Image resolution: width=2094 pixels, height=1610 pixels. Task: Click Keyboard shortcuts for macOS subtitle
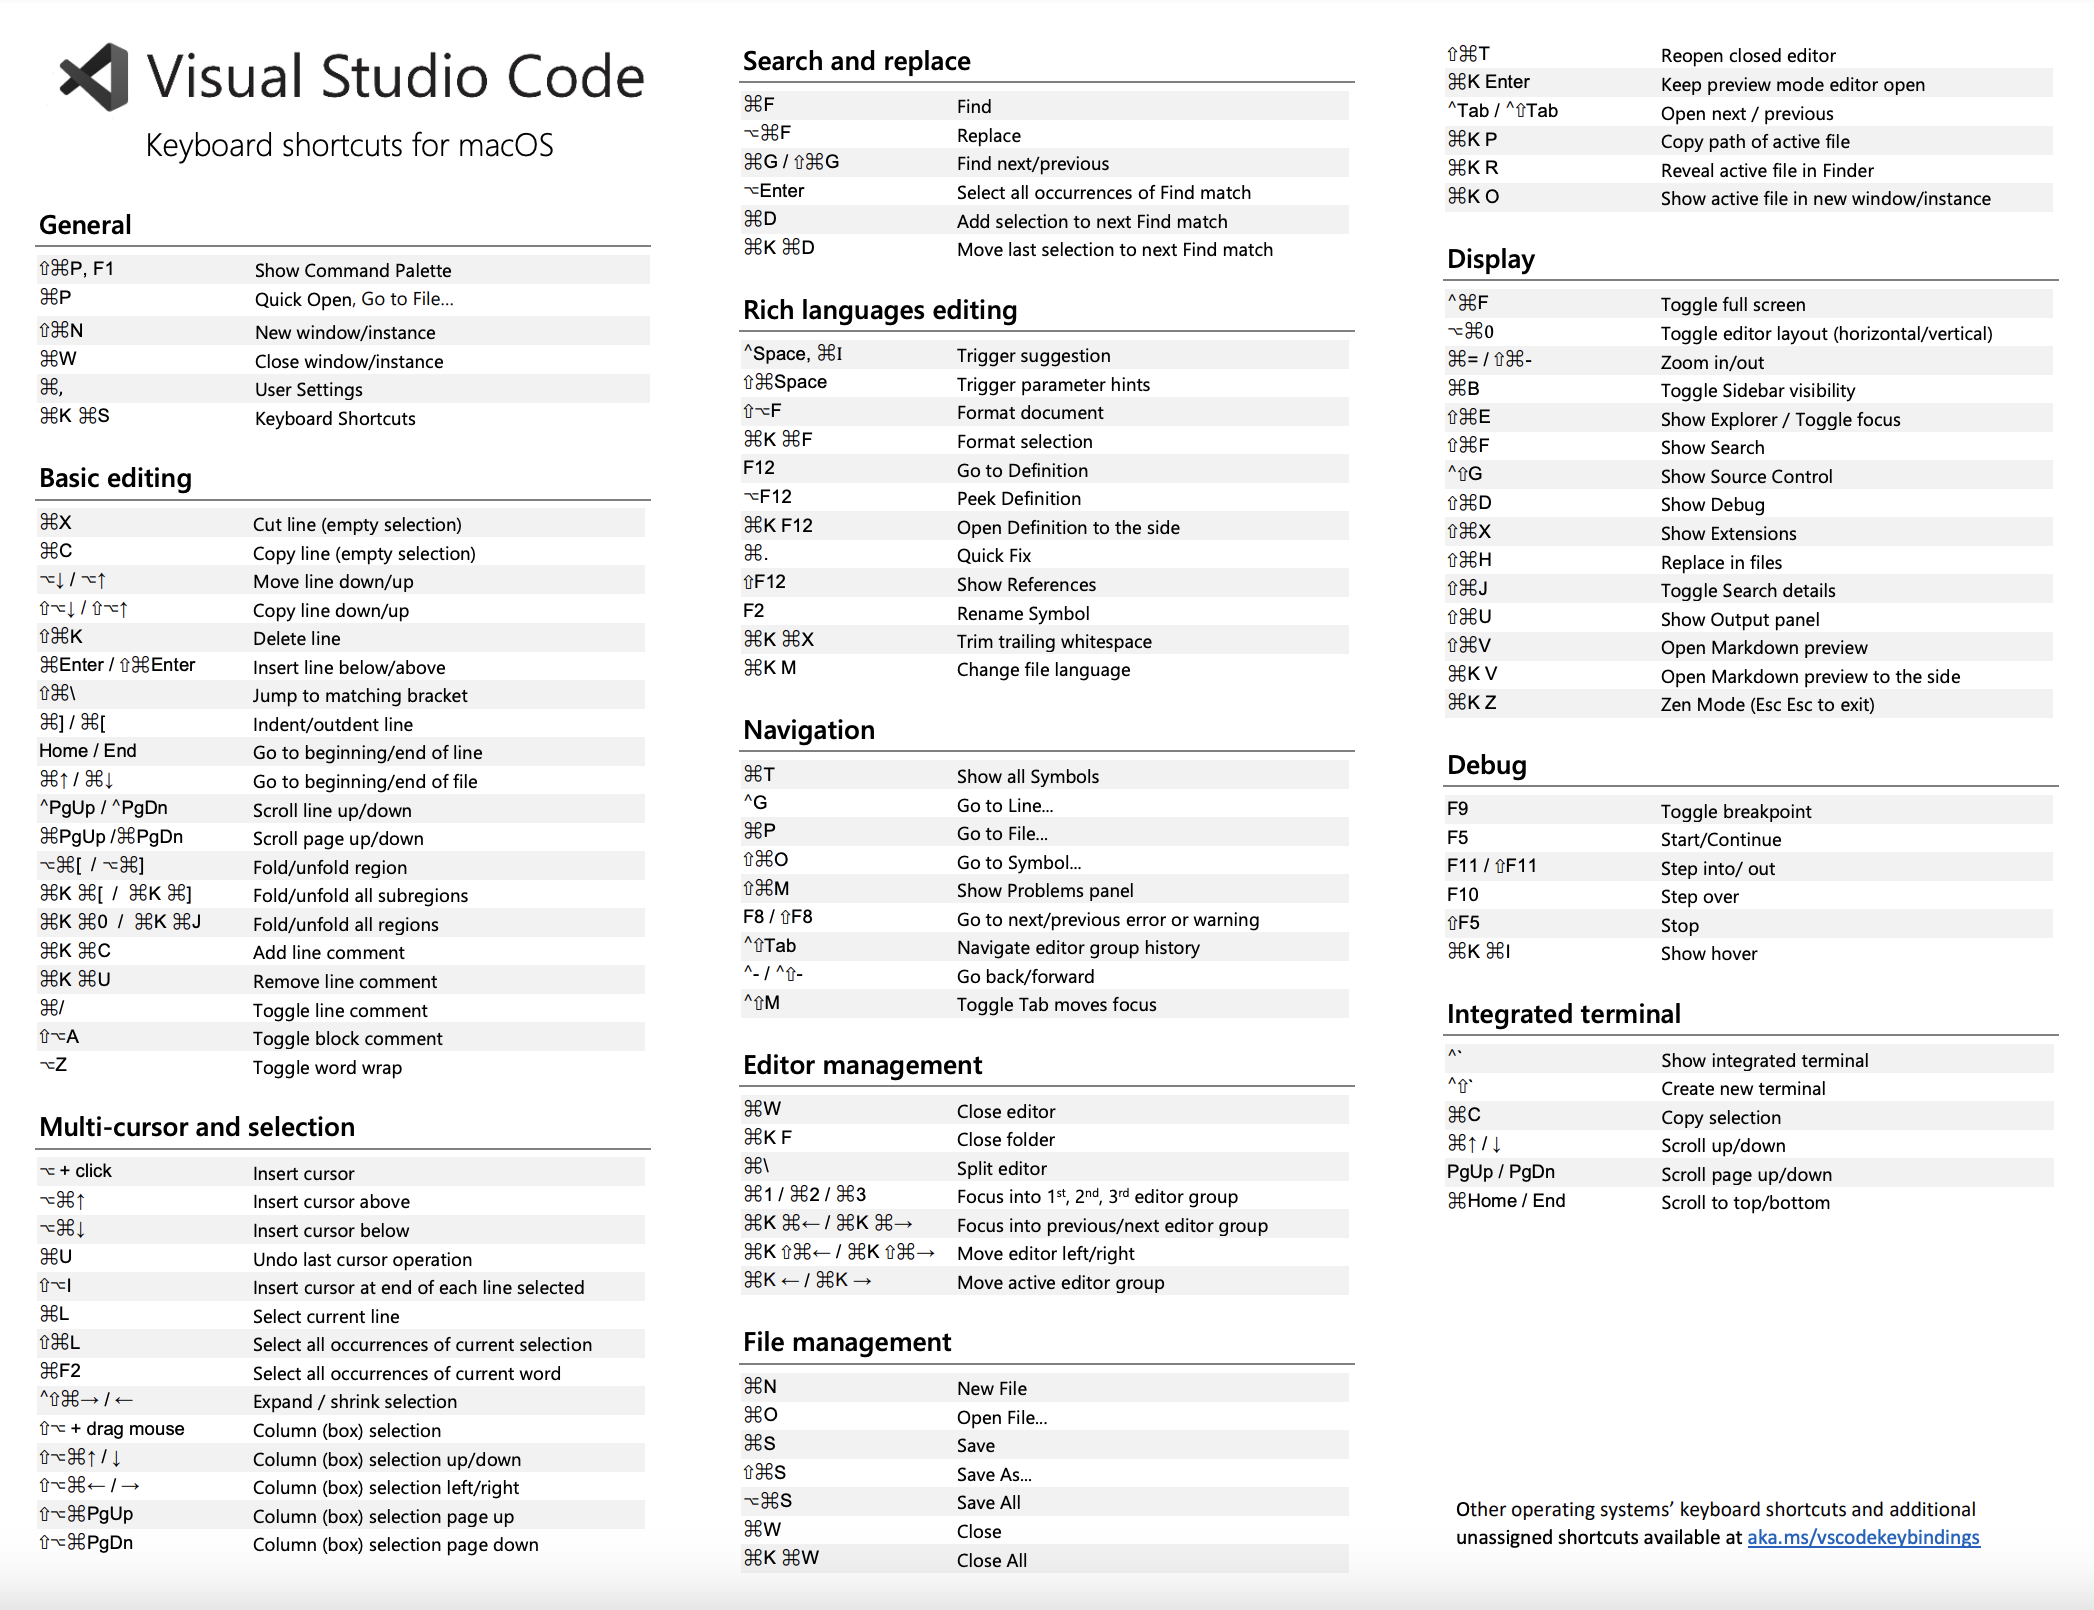pyautogui.click(x=349, y=145)
